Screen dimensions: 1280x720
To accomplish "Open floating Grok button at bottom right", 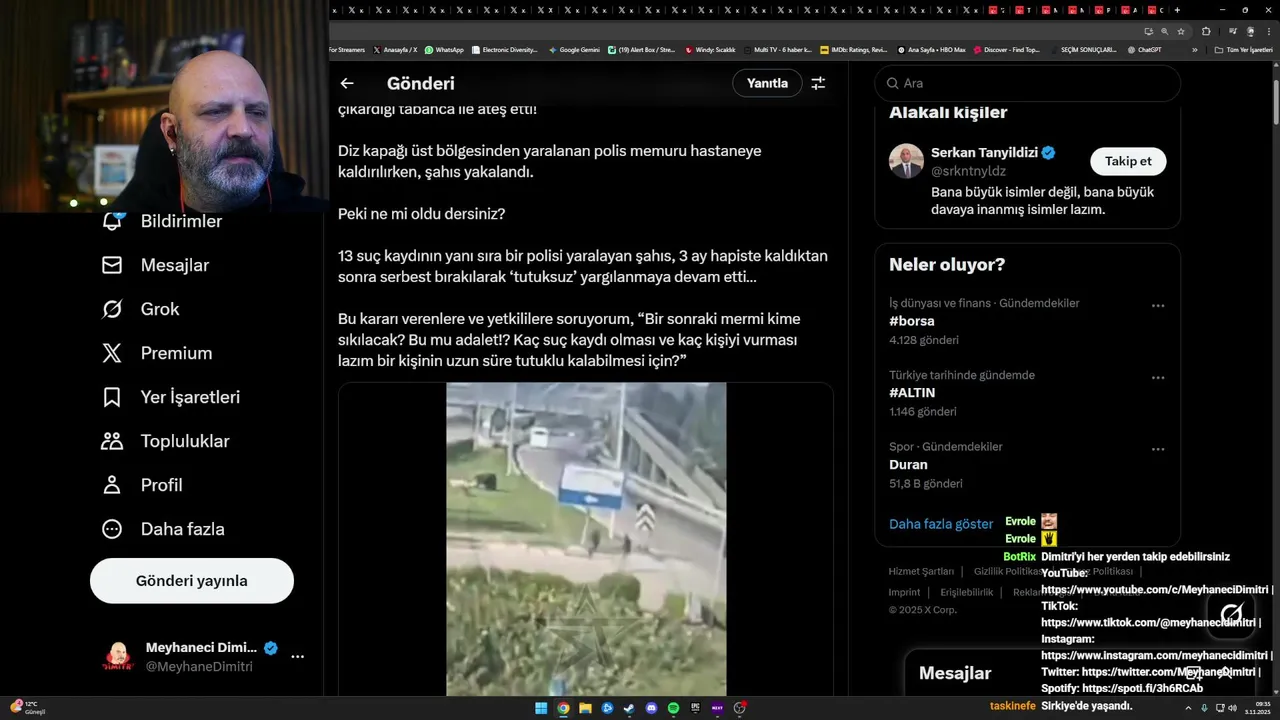I will pyautogui.click(x=1231, y=613).
